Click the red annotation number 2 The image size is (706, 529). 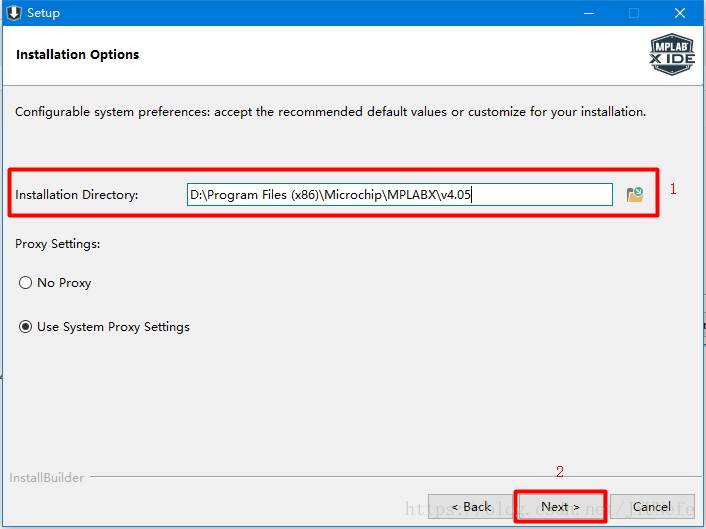pyautogui.click(x=560, y=472)
